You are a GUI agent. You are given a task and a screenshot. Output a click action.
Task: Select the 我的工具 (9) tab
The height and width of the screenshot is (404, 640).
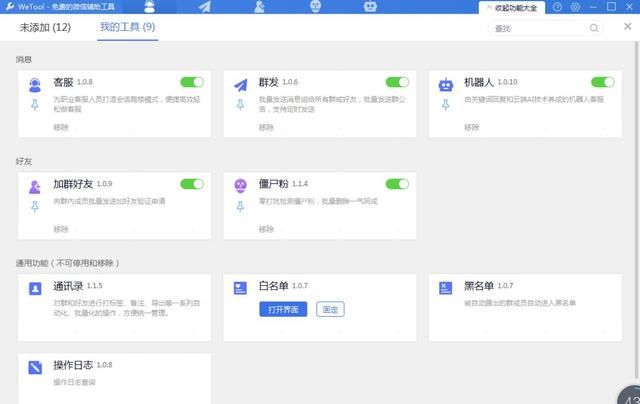127,27
